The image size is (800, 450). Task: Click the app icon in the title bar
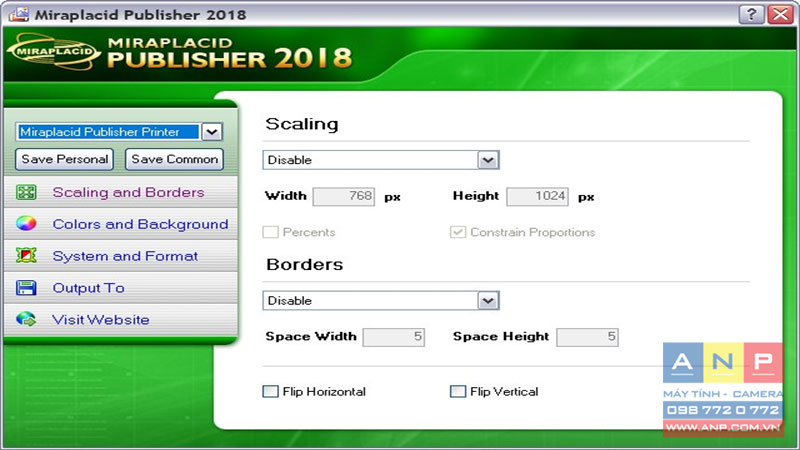(18, 14)
